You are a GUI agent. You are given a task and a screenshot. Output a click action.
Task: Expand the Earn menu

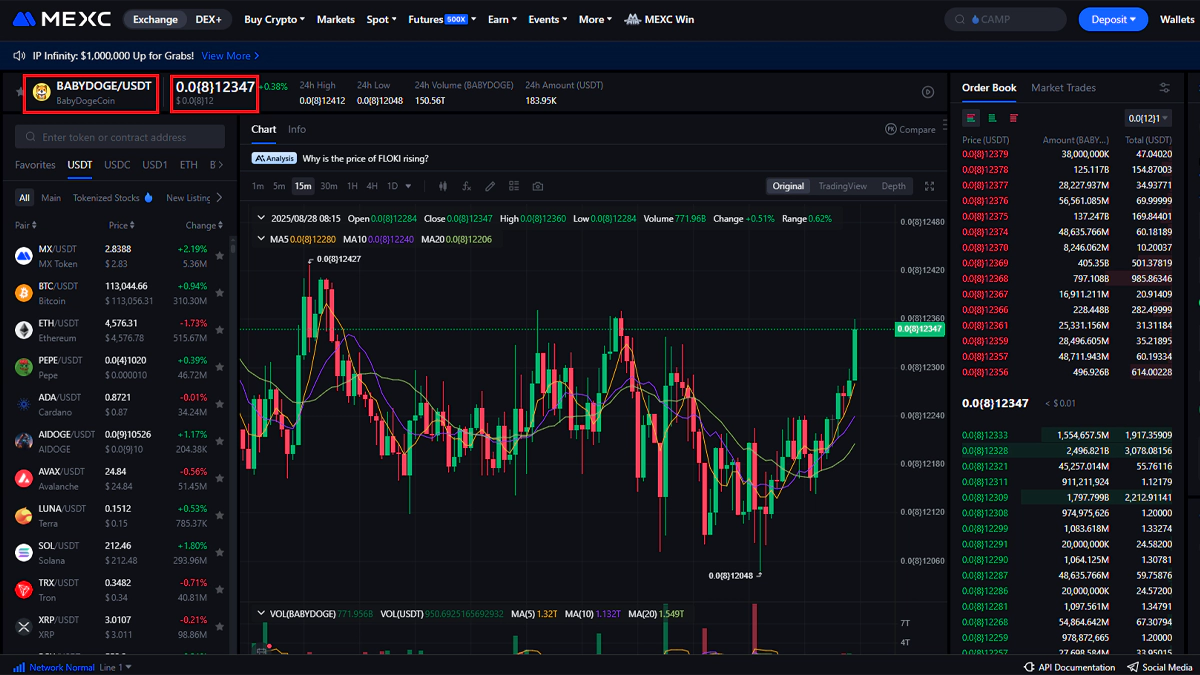tap(502, 19)
